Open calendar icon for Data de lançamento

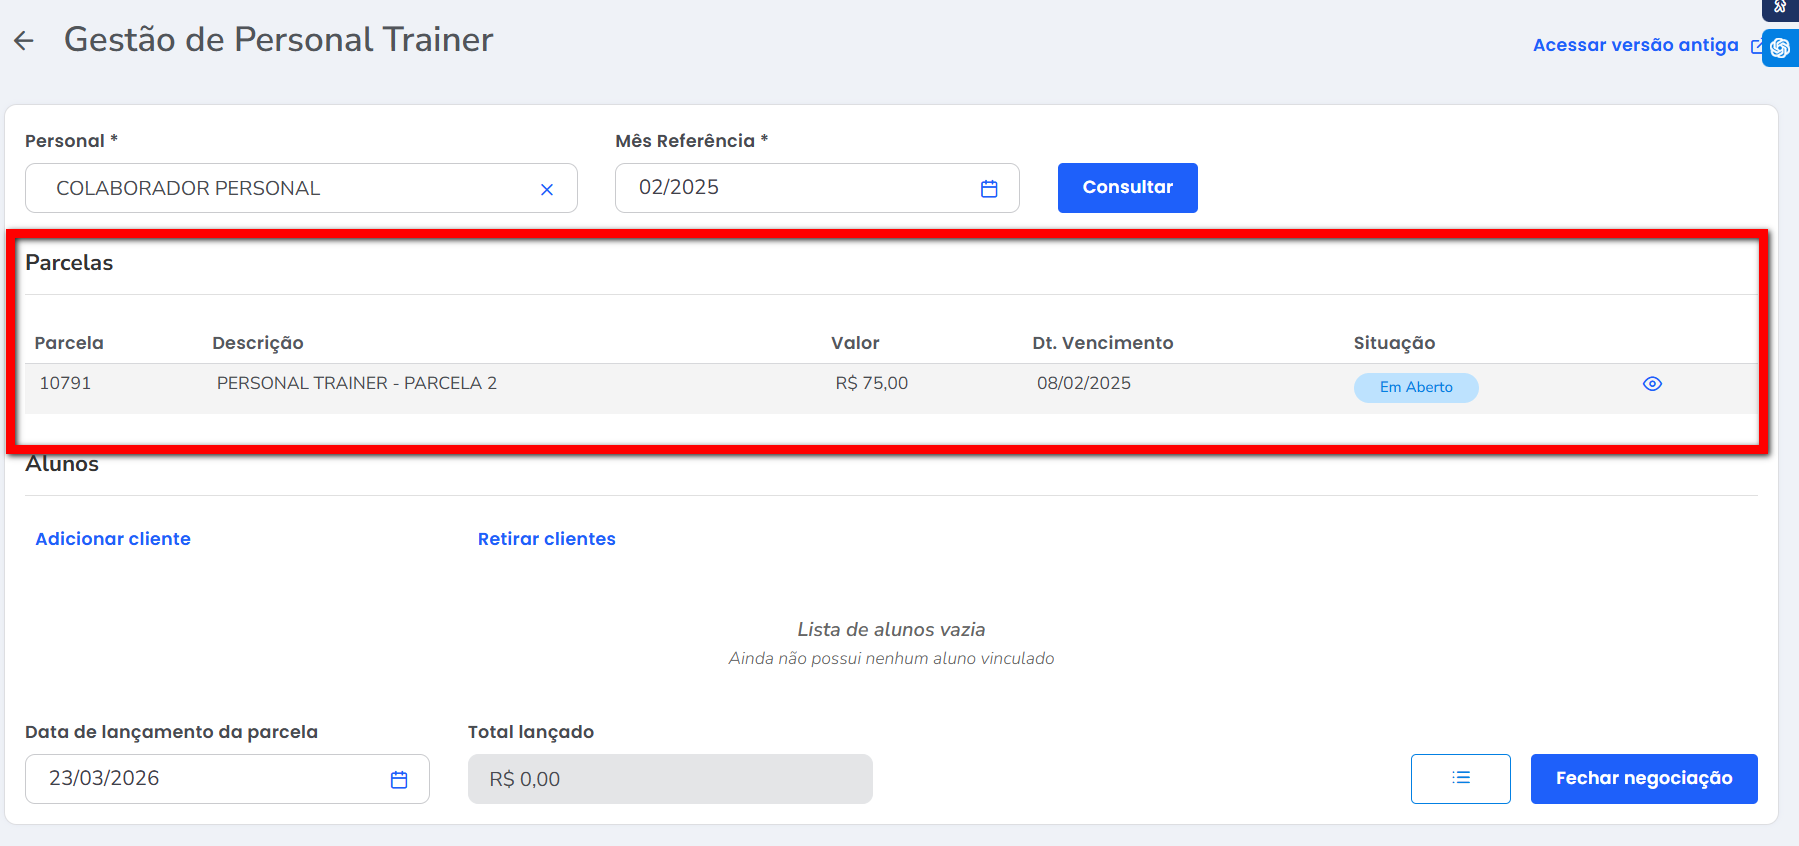(x=399, y=780)
